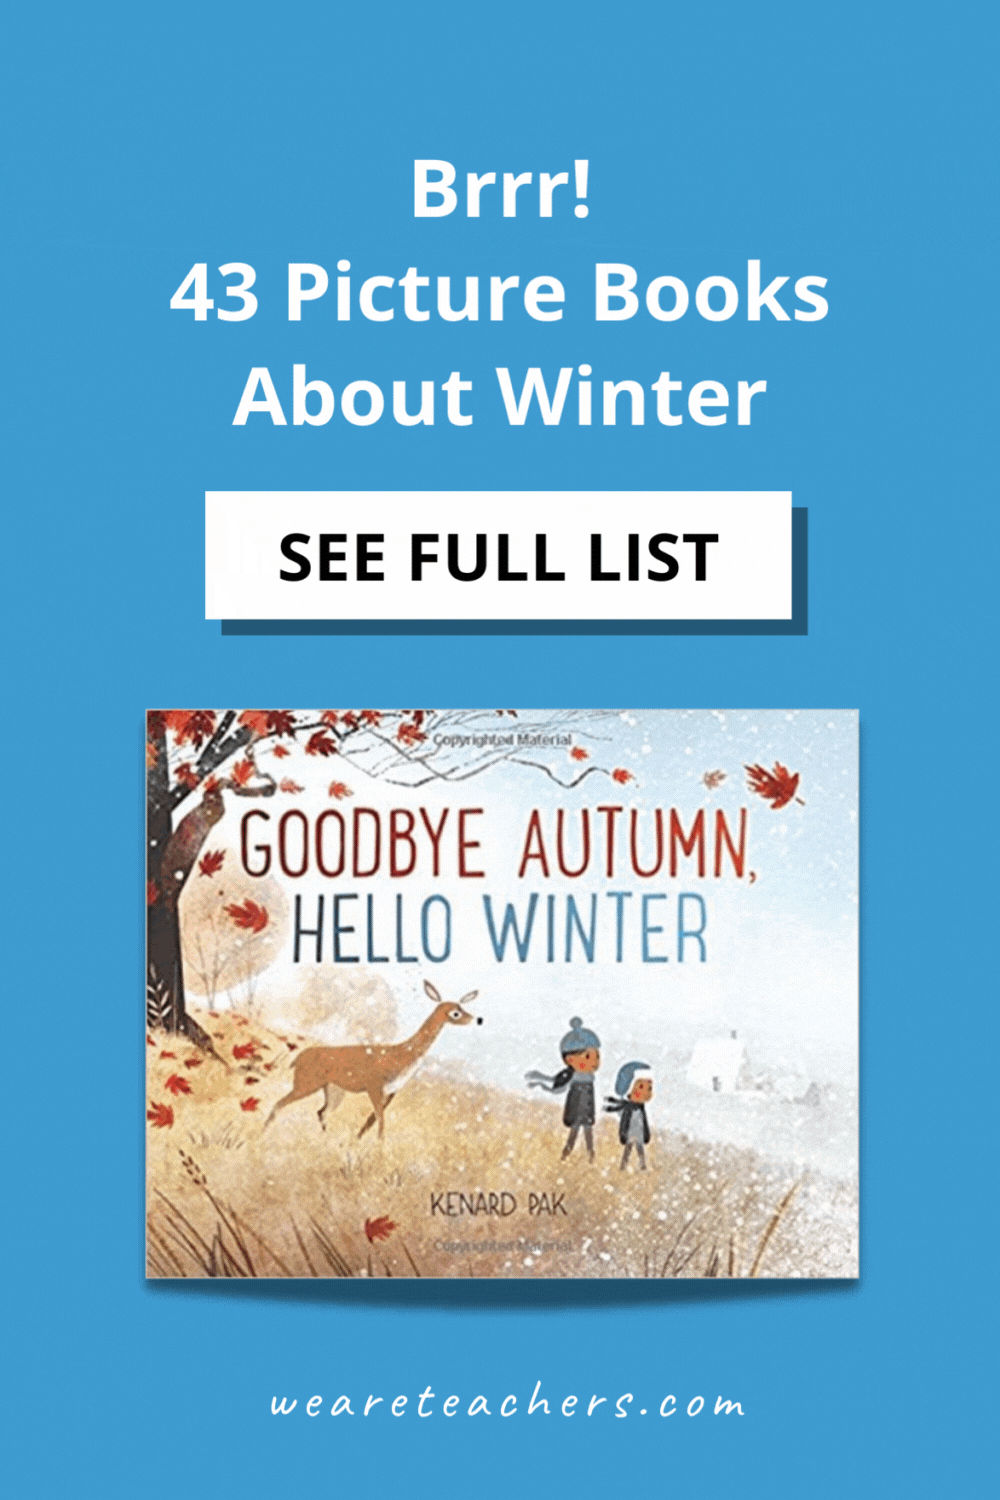Image resolution: width=1000 pixels, height=1500 pixels.
Task: Click the author name Kenard Pak
Action: (x=497, y=1204)
